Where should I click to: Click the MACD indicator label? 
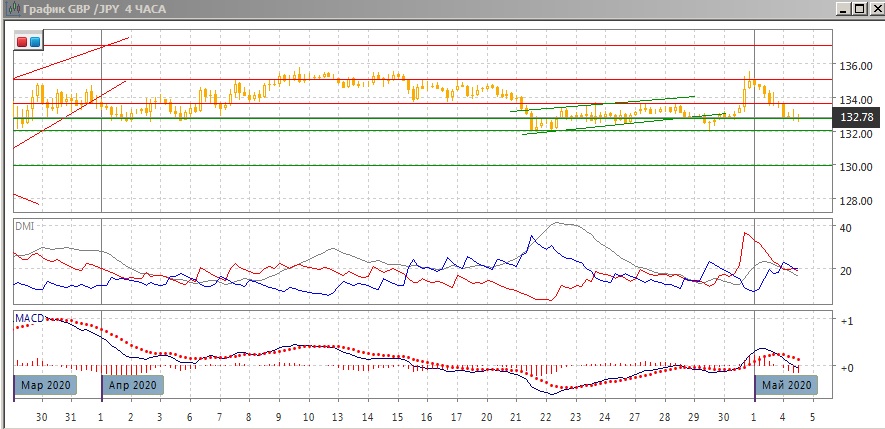30,319
